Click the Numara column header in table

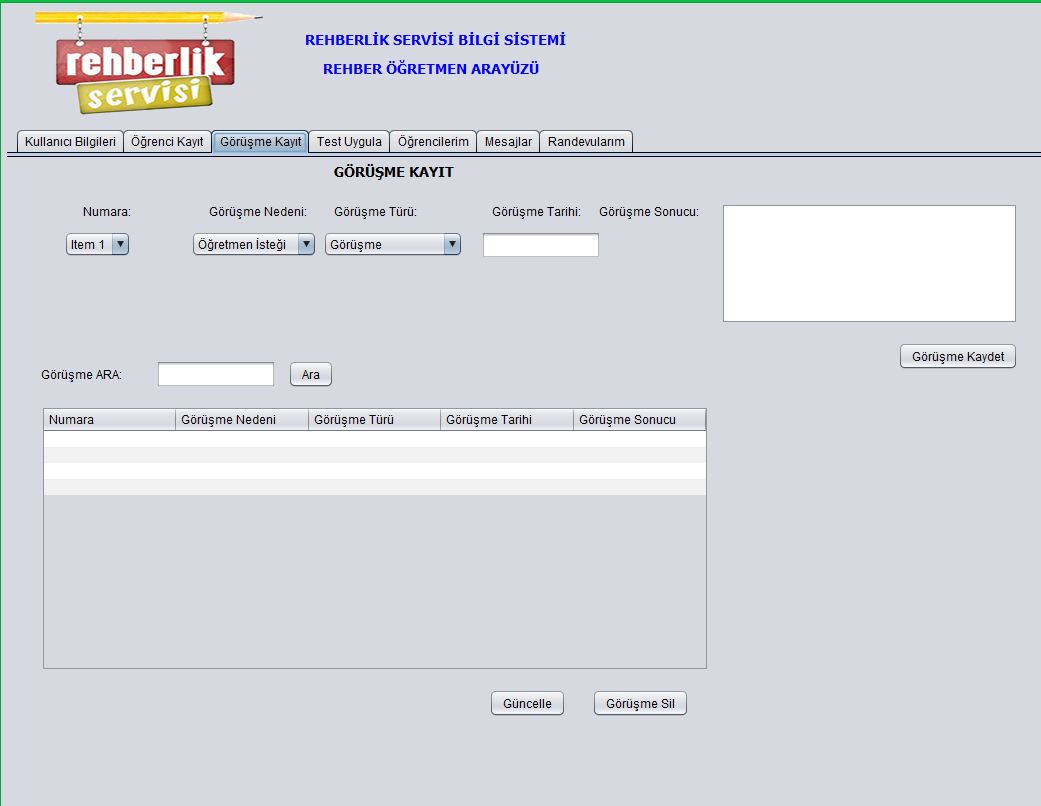pos(110,420)
